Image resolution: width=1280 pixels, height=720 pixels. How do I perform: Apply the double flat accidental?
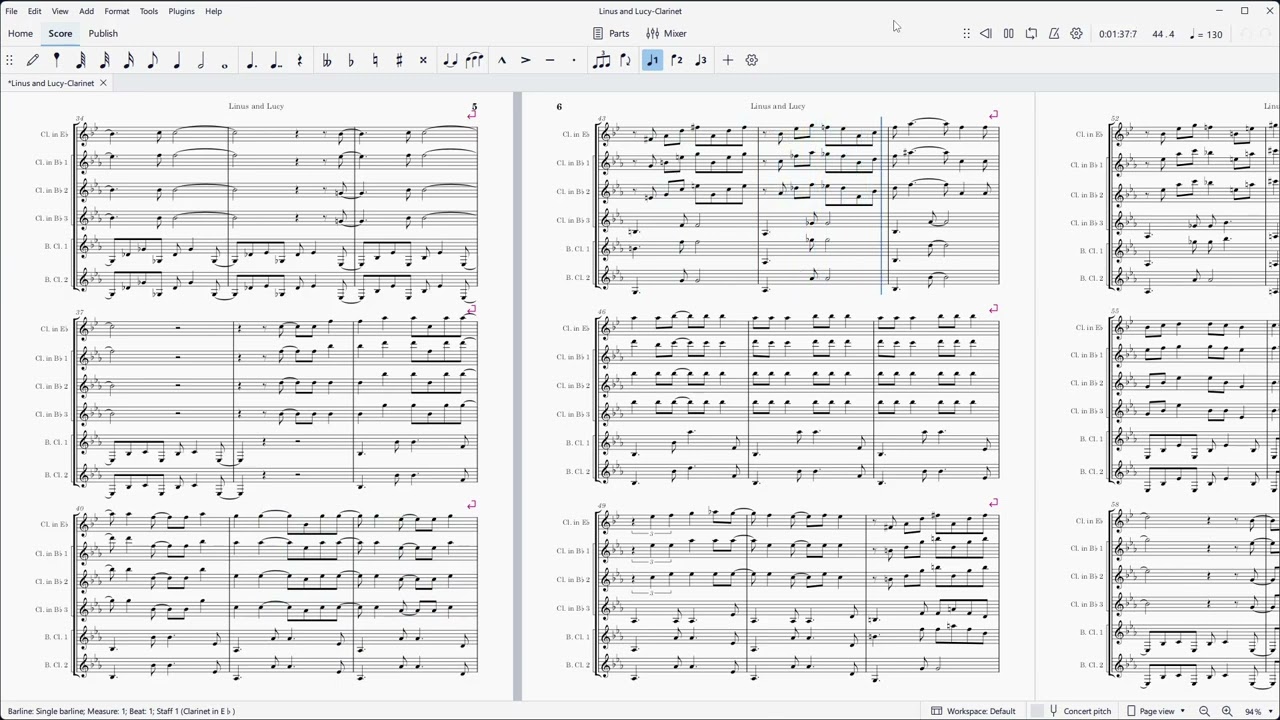click(x=326, y=60)
